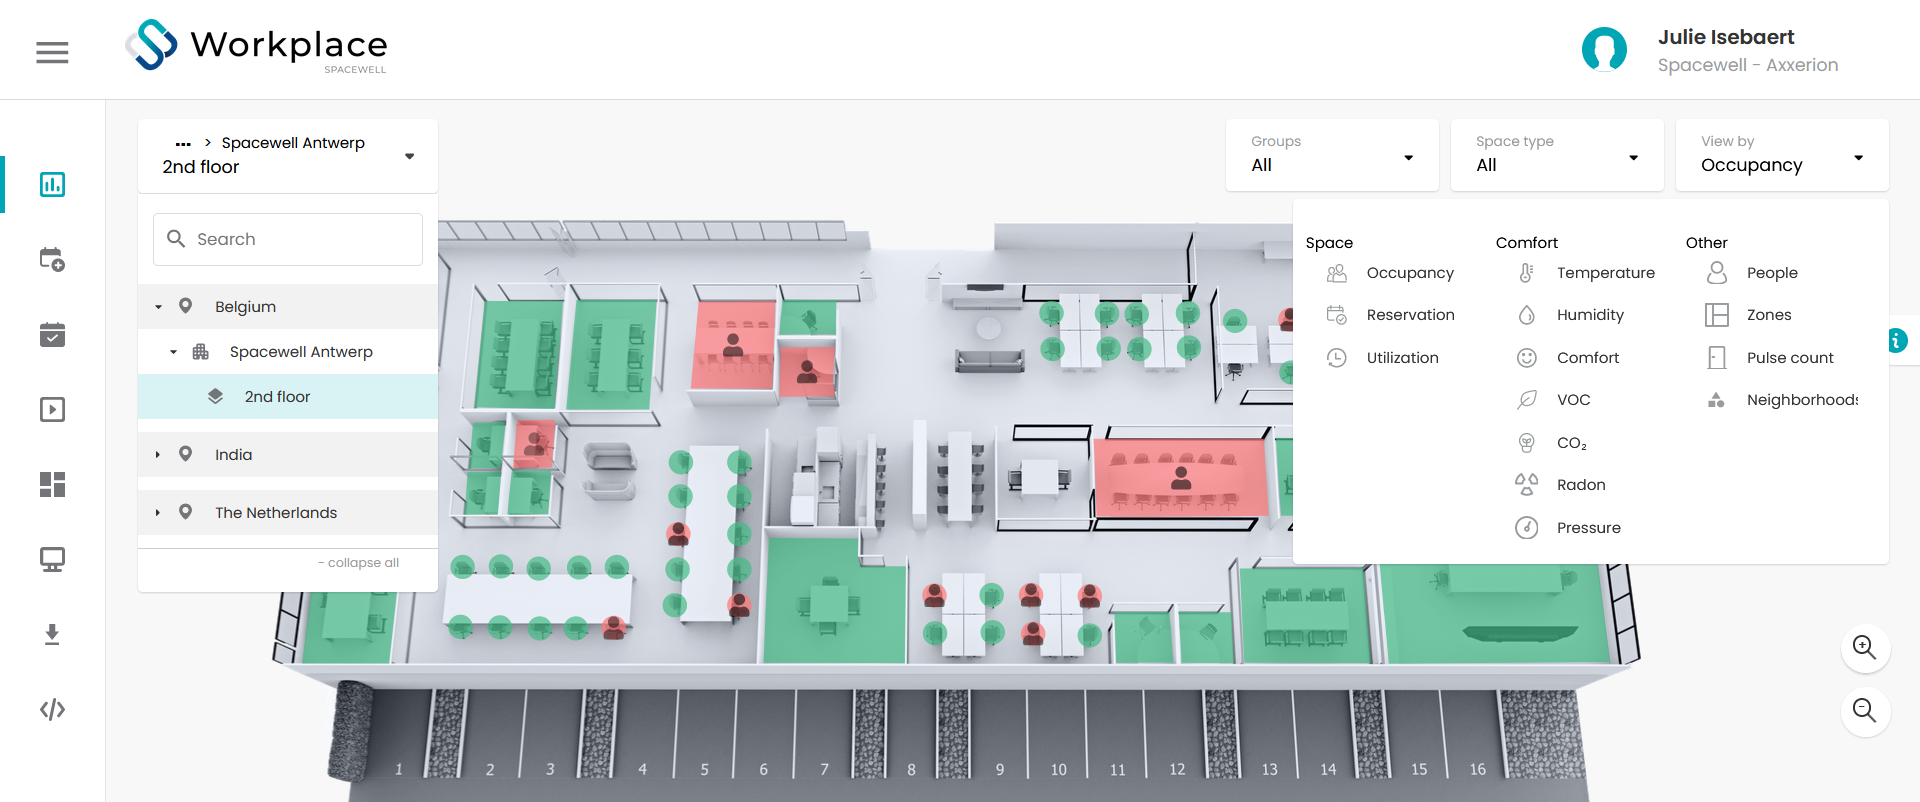1920x802 pixels.
Task: Expand the India location node
Action: click(158, 455)
